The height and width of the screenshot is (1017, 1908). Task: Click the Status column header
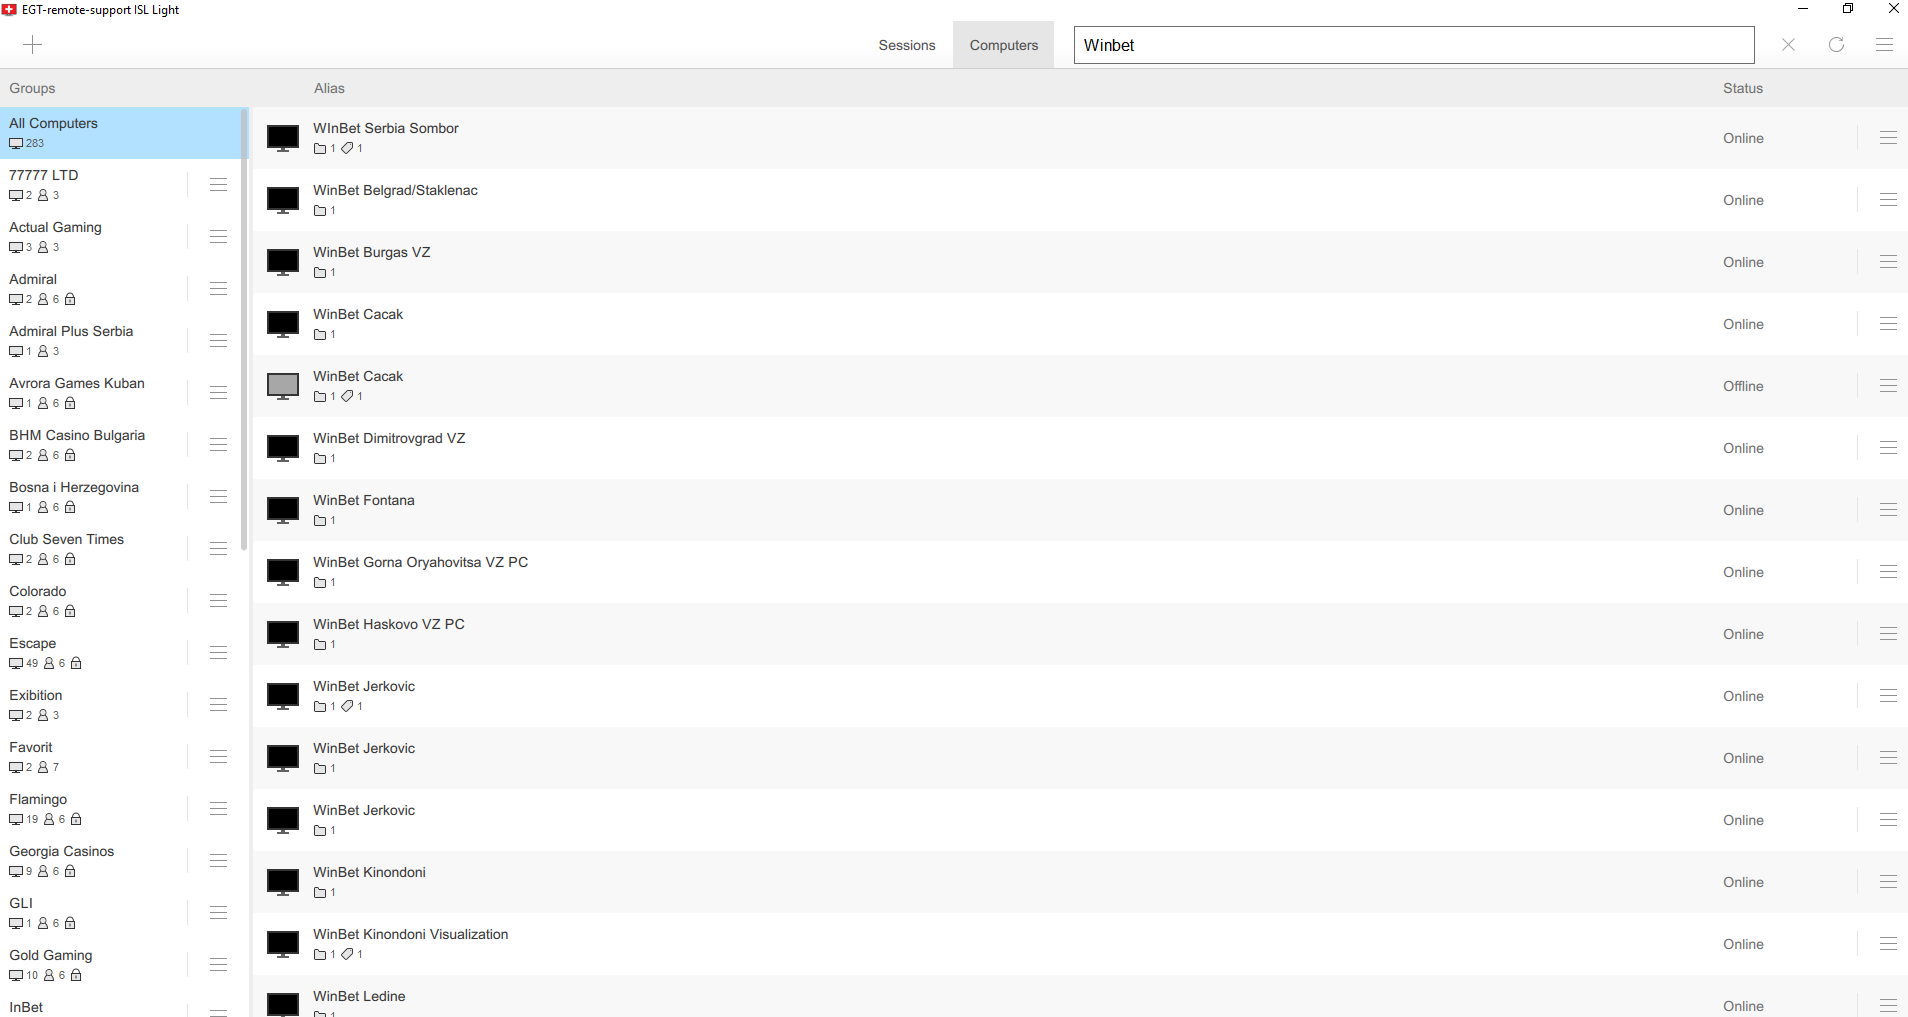pos(1743,88)
